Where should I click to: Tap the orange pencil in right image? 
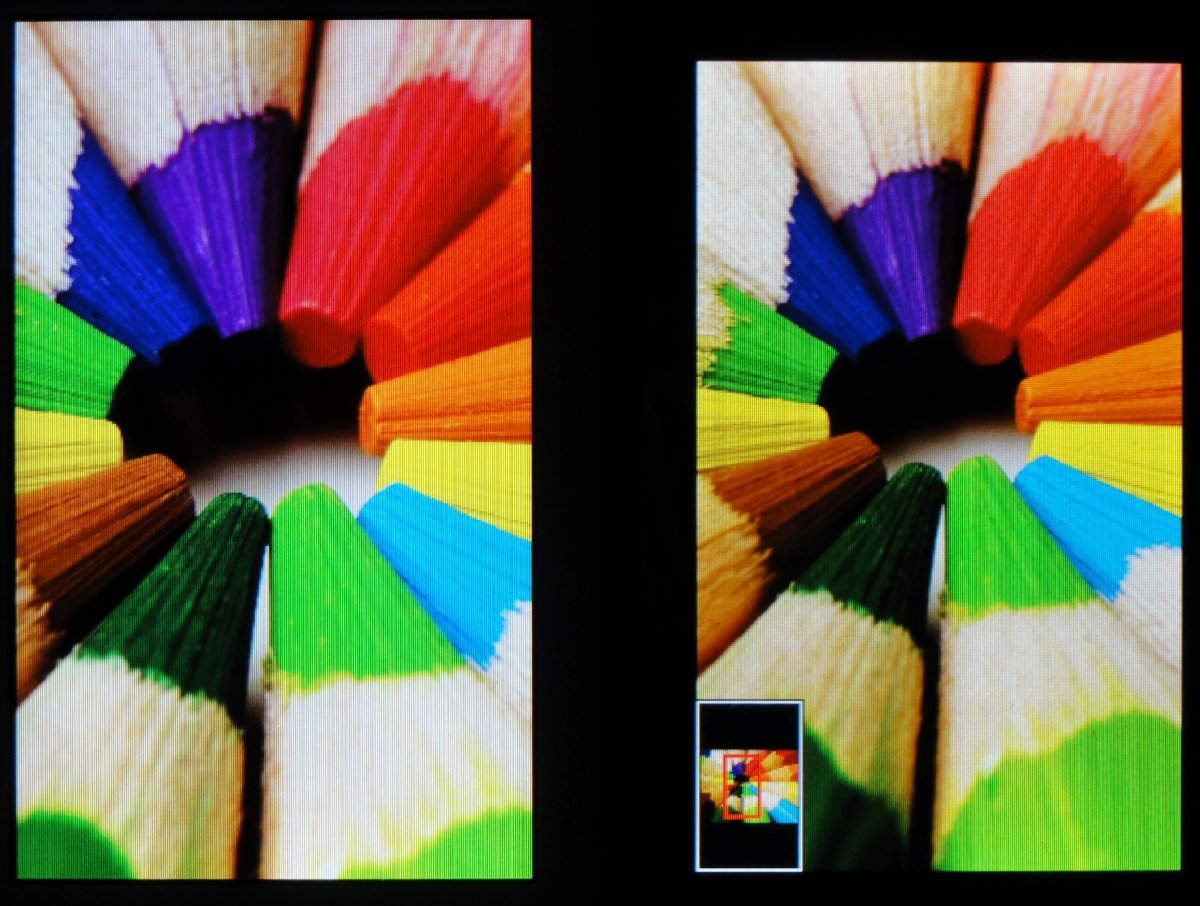[1100, 385]
